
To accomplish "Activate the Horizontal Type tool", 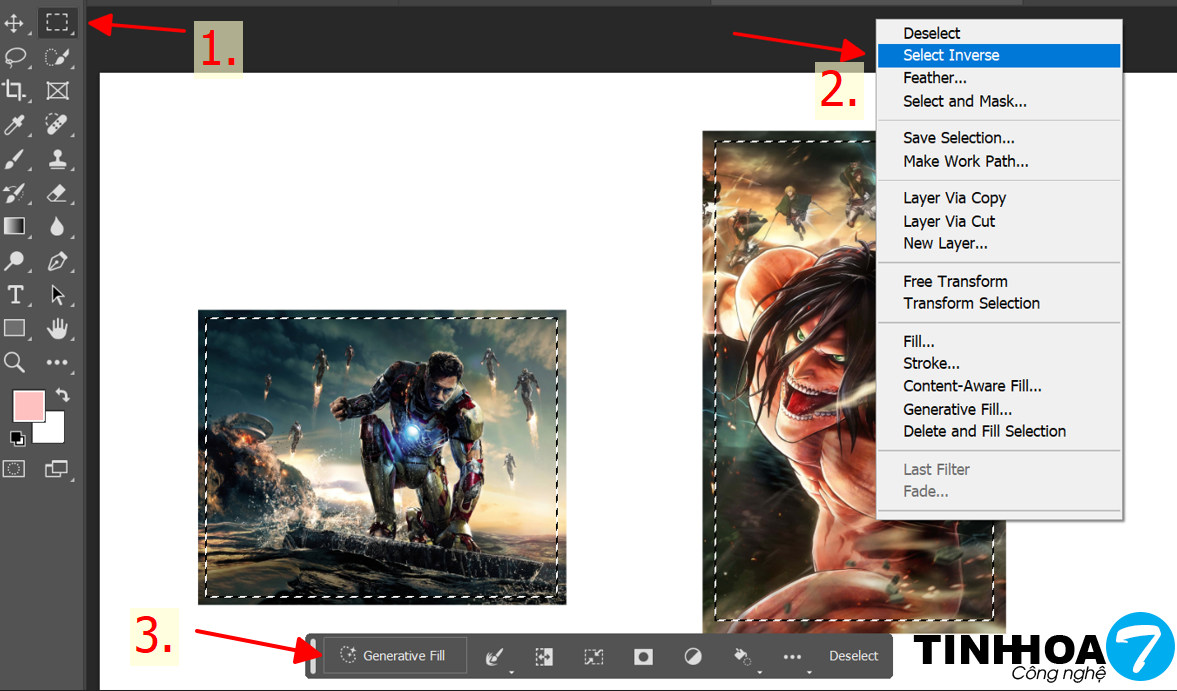I will [x=15, y=295].
